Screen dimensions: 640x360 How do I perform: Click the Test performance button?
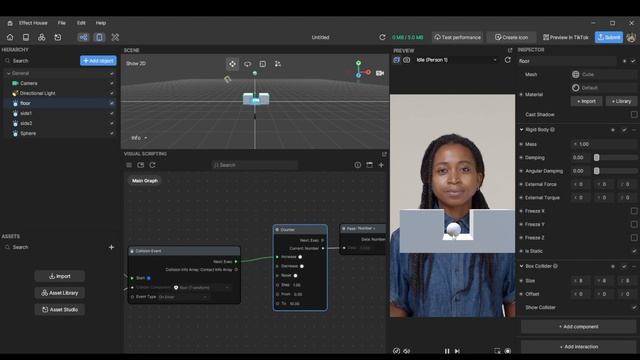(458, 37)
